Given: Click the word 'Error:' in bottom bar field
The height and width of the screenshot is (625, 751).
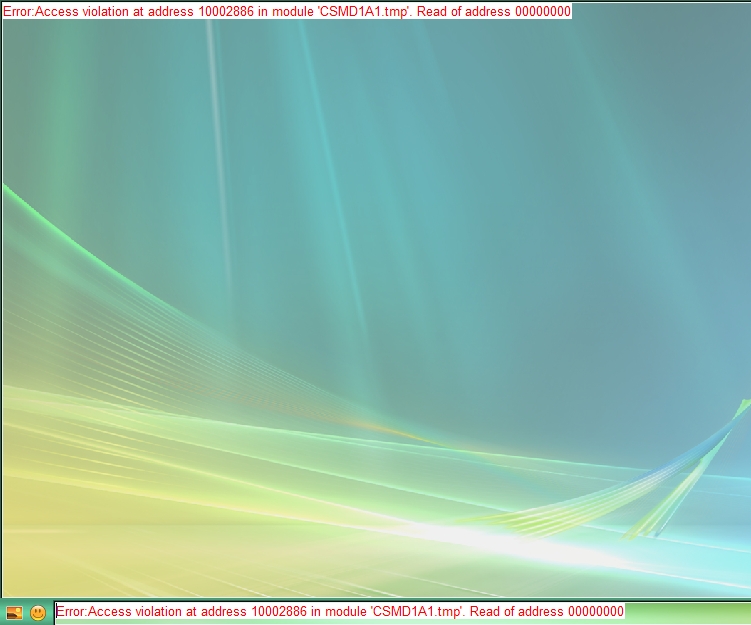Looking at the screenshot, I should [x=72, y=611].
